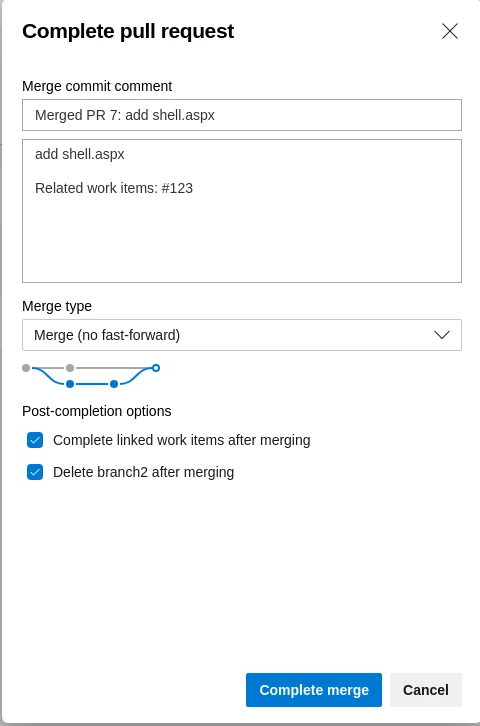Image resolution: width=480 pixels, height=726 pixels.
Task: Click 'Related work items: #123' line in description
Action: pyautogui.click(x=114, y=188)
